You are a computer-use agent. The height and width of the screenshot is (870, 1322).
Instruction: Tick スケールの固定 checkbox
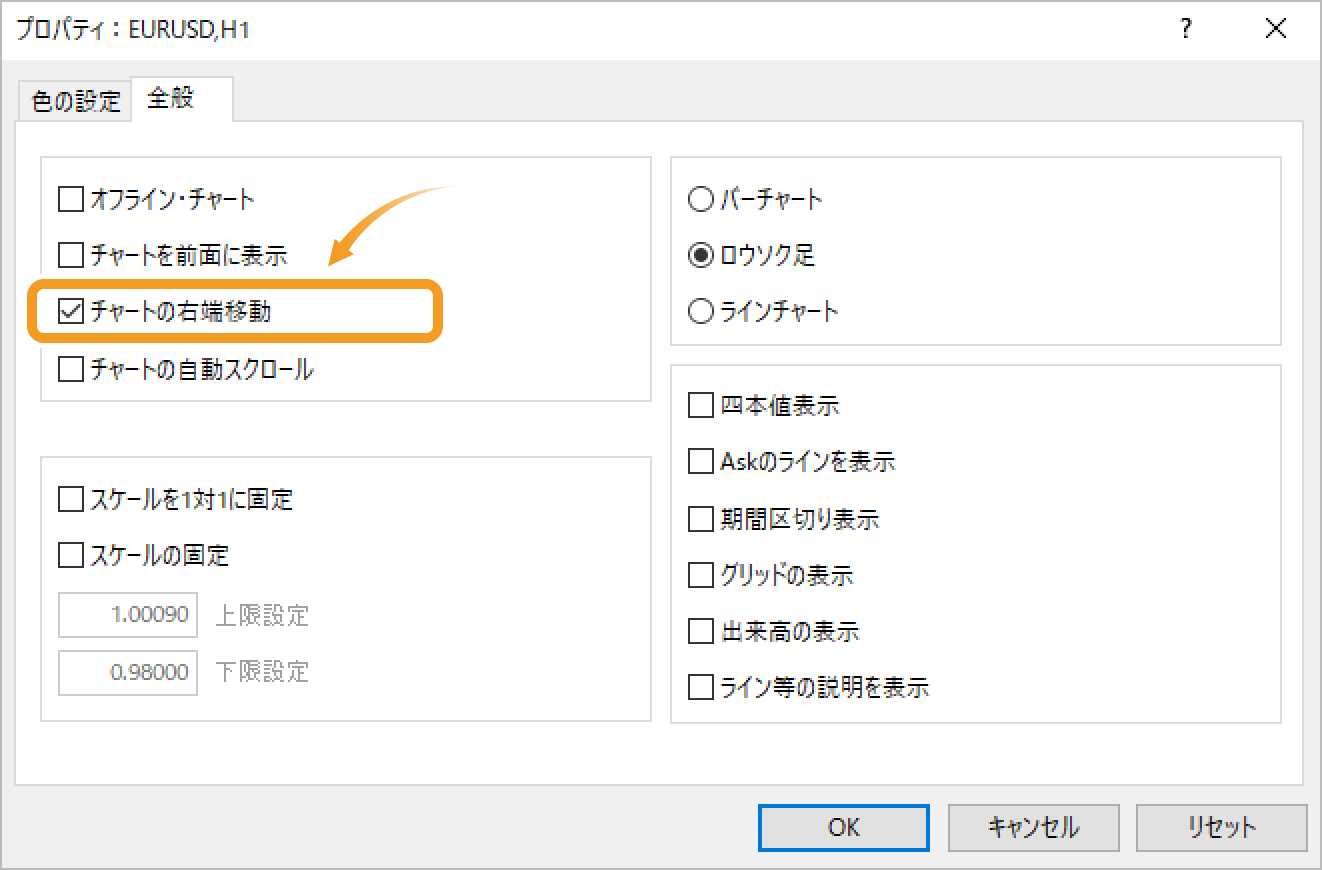[71, 555]
